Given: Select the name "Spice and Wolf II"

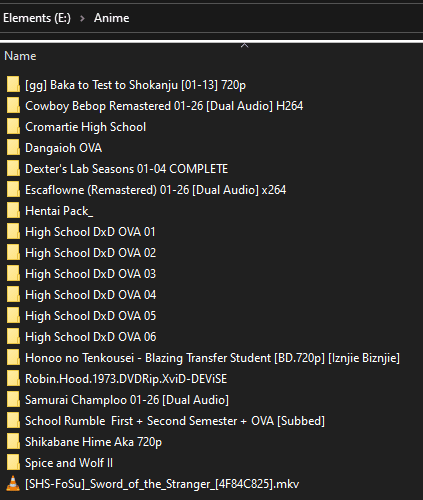Looking at the screenshot, I should [69, 463].
